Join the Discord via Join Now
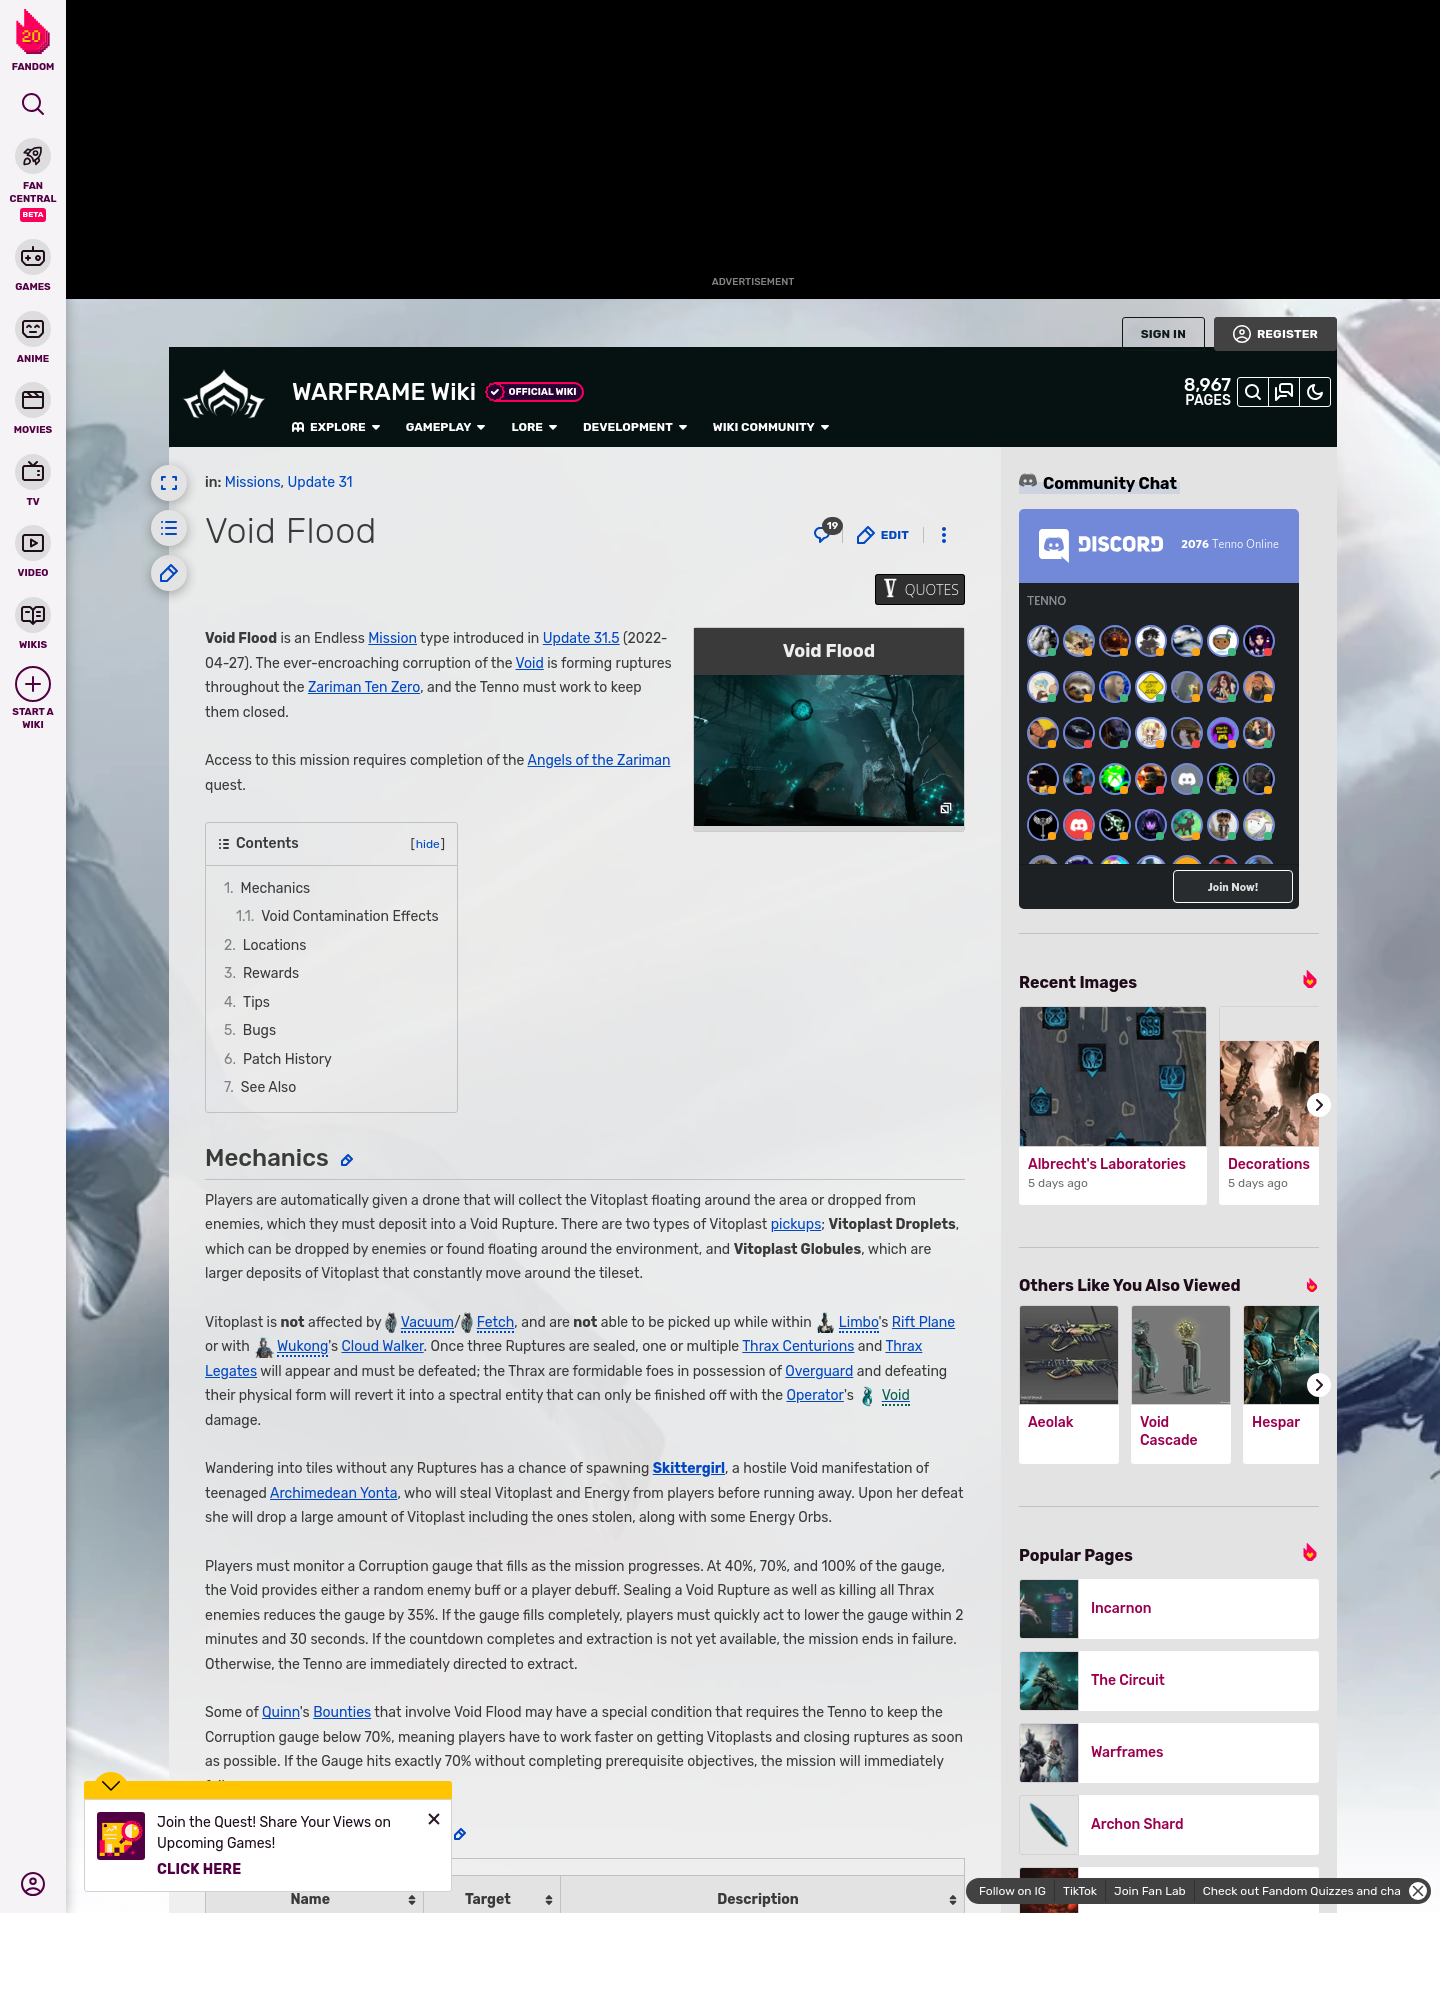1440x2000 pixels. point(1233,887)
